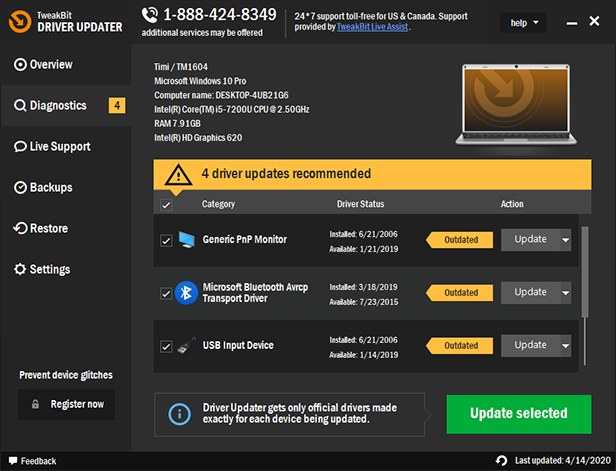Click the Category column header
Screen dimensions: 616x471
(218, 204)
